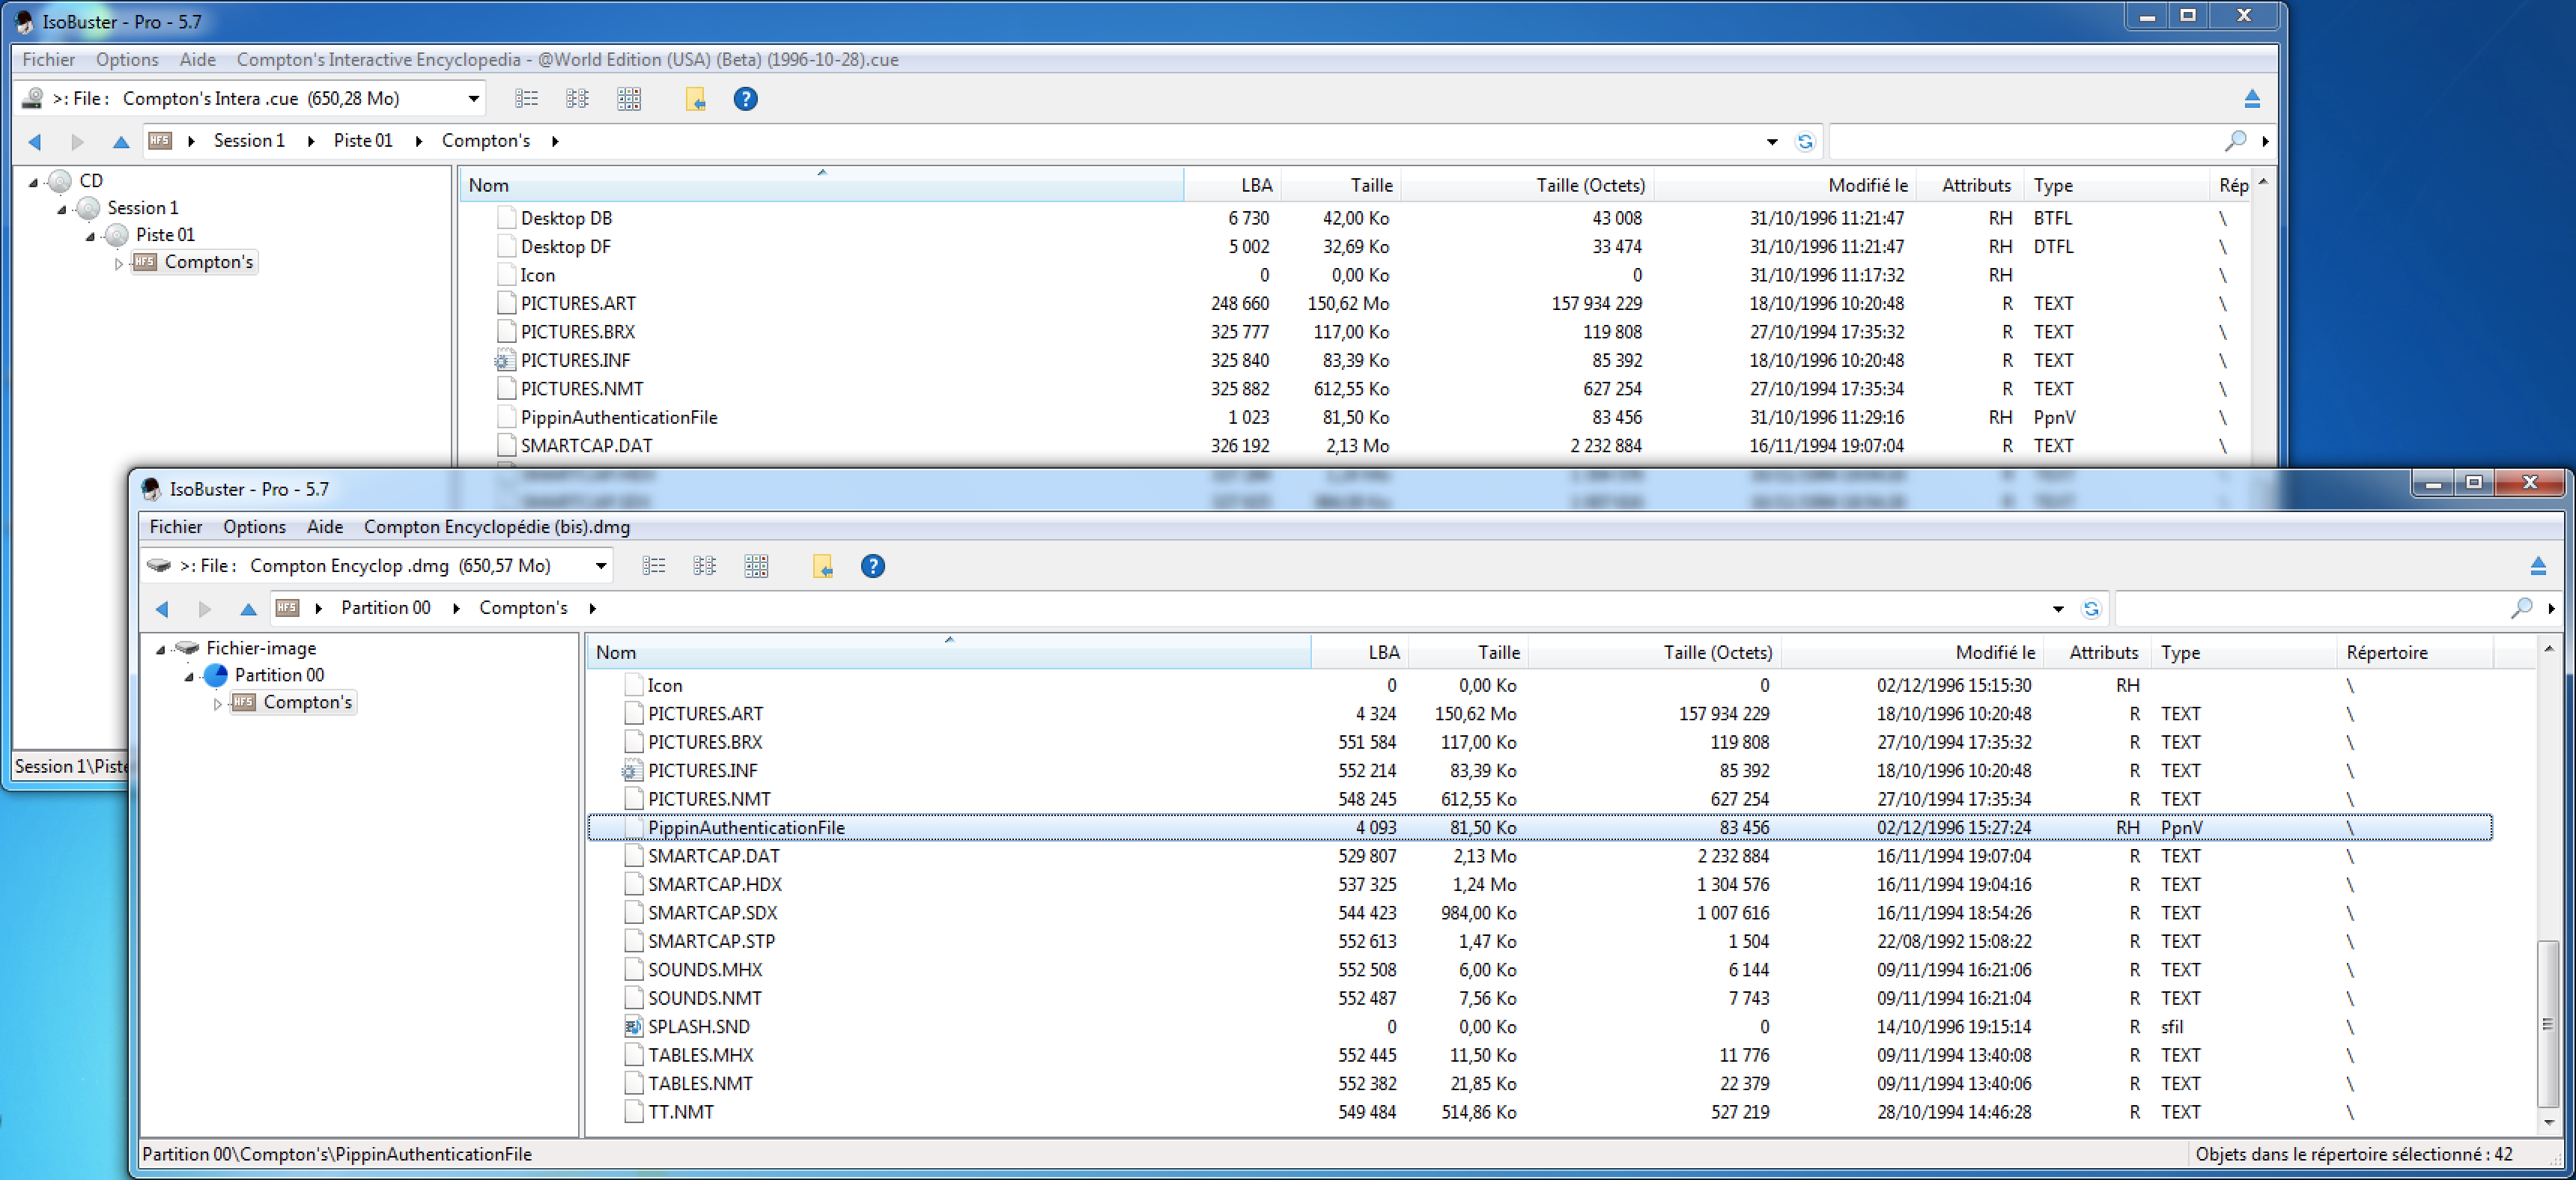Click the search magnifier icon in dmg window
Screen dimensions: 2576x1180
pyautogui.click(x=2521, y=608)
